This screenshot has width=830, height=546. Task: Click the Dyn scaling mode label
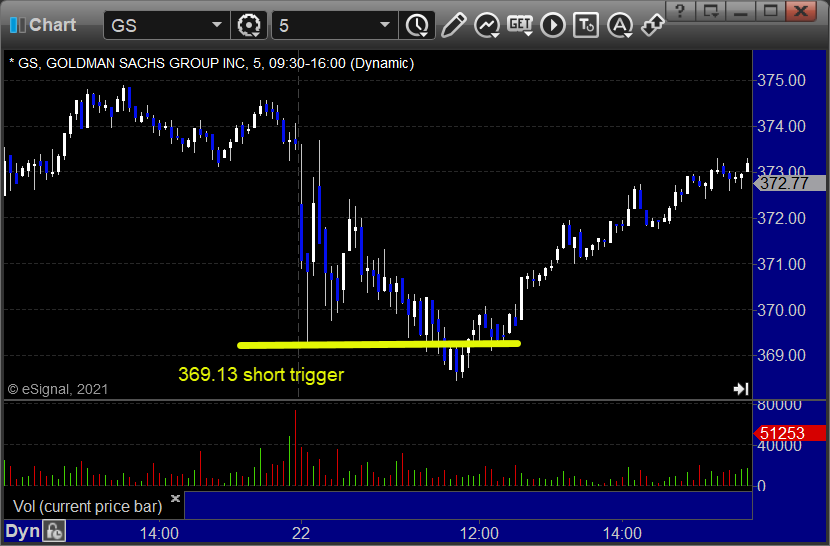tap(23, 531)
